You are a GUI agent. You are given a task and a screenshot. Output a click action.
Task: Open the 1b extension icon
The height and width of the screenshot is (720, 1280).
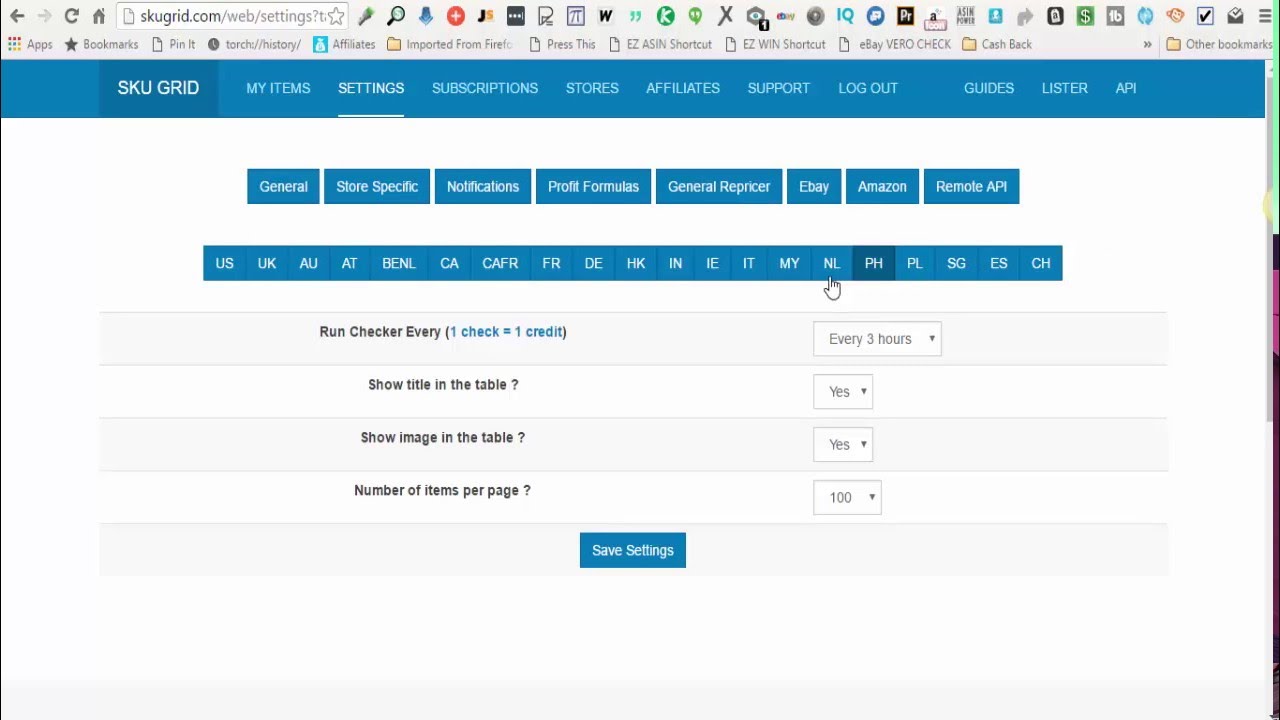[1116, 16]
